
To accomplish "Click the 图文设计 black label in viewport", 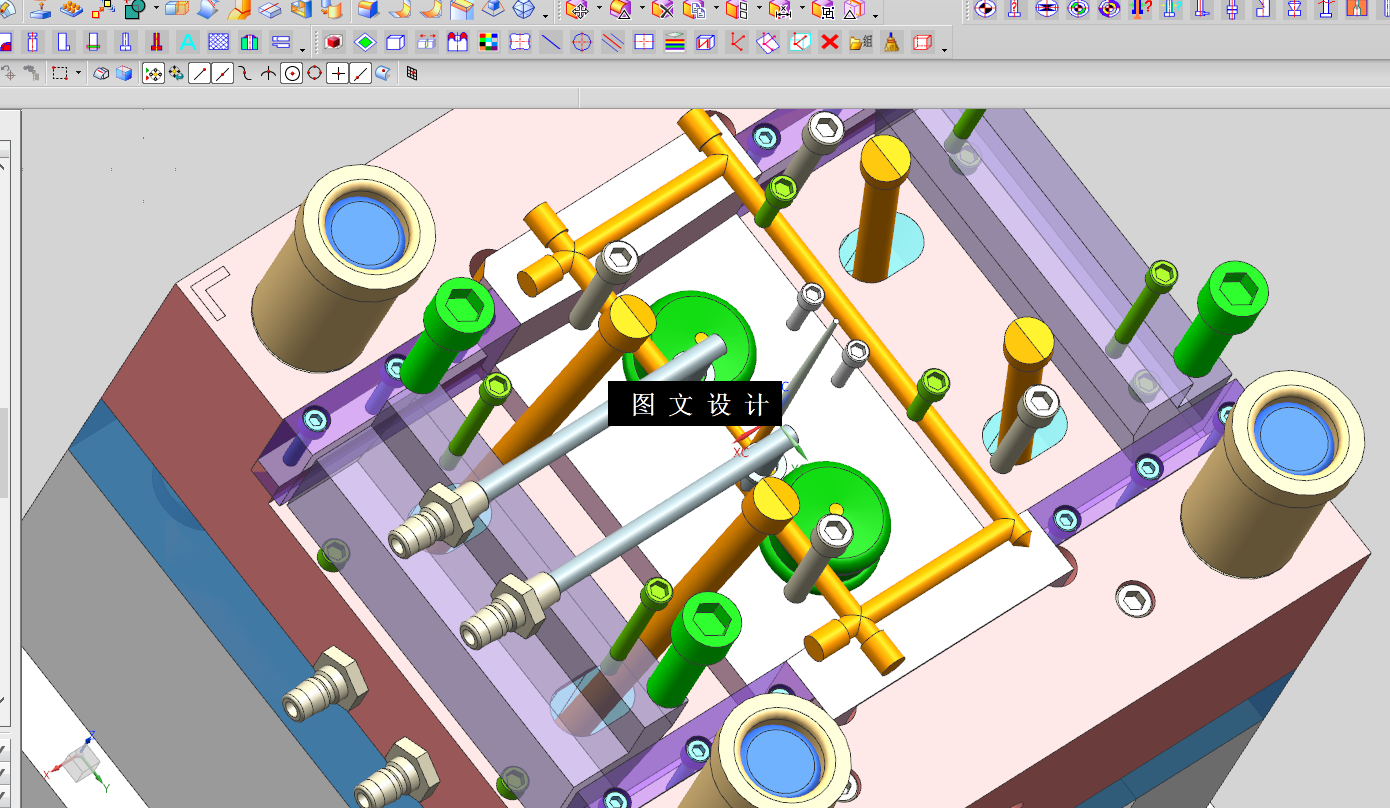I will (694, 404).
